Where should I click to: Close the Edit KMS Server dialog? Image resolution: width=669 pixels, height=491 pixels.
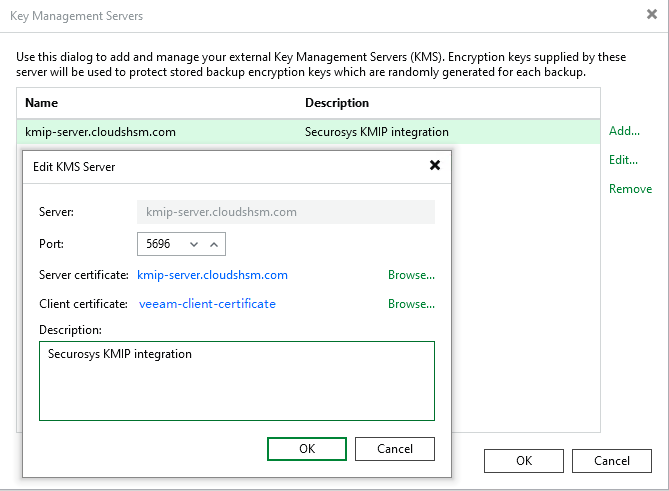(x=435, y=165)
